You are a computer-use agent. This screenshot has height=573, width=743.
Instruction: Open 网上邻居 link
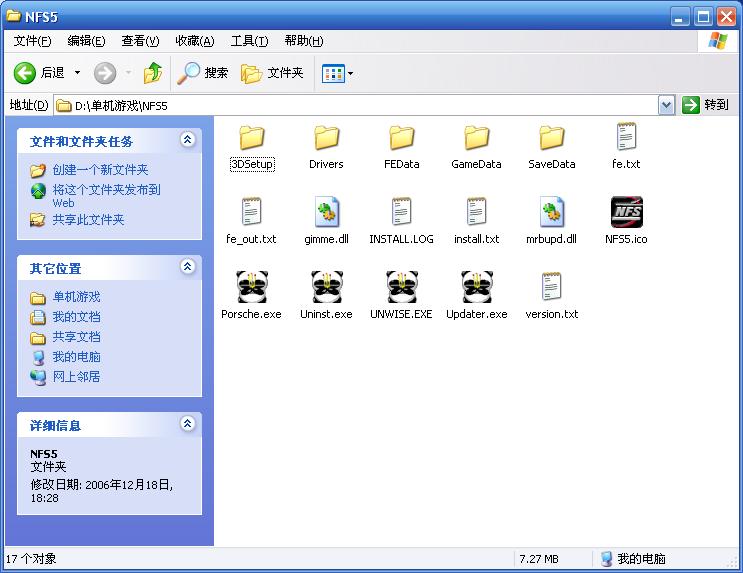pos(76,376)
